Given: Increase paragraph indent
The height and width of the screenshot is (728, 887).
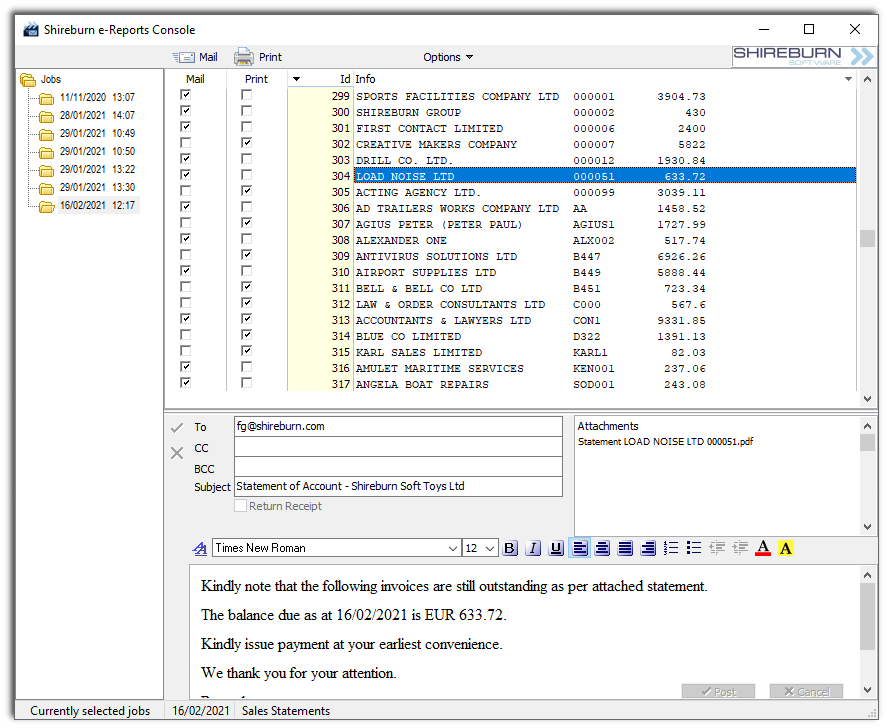Looking at the screenshot, I should click(740, 548).
